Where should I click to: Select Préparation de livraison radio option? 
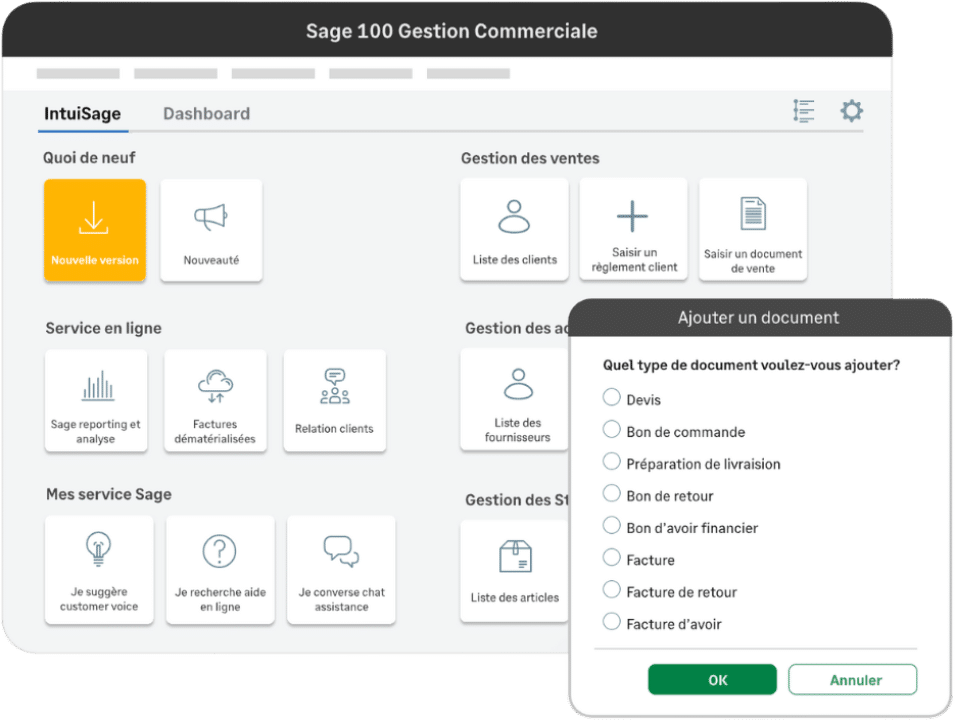(611, 462)
